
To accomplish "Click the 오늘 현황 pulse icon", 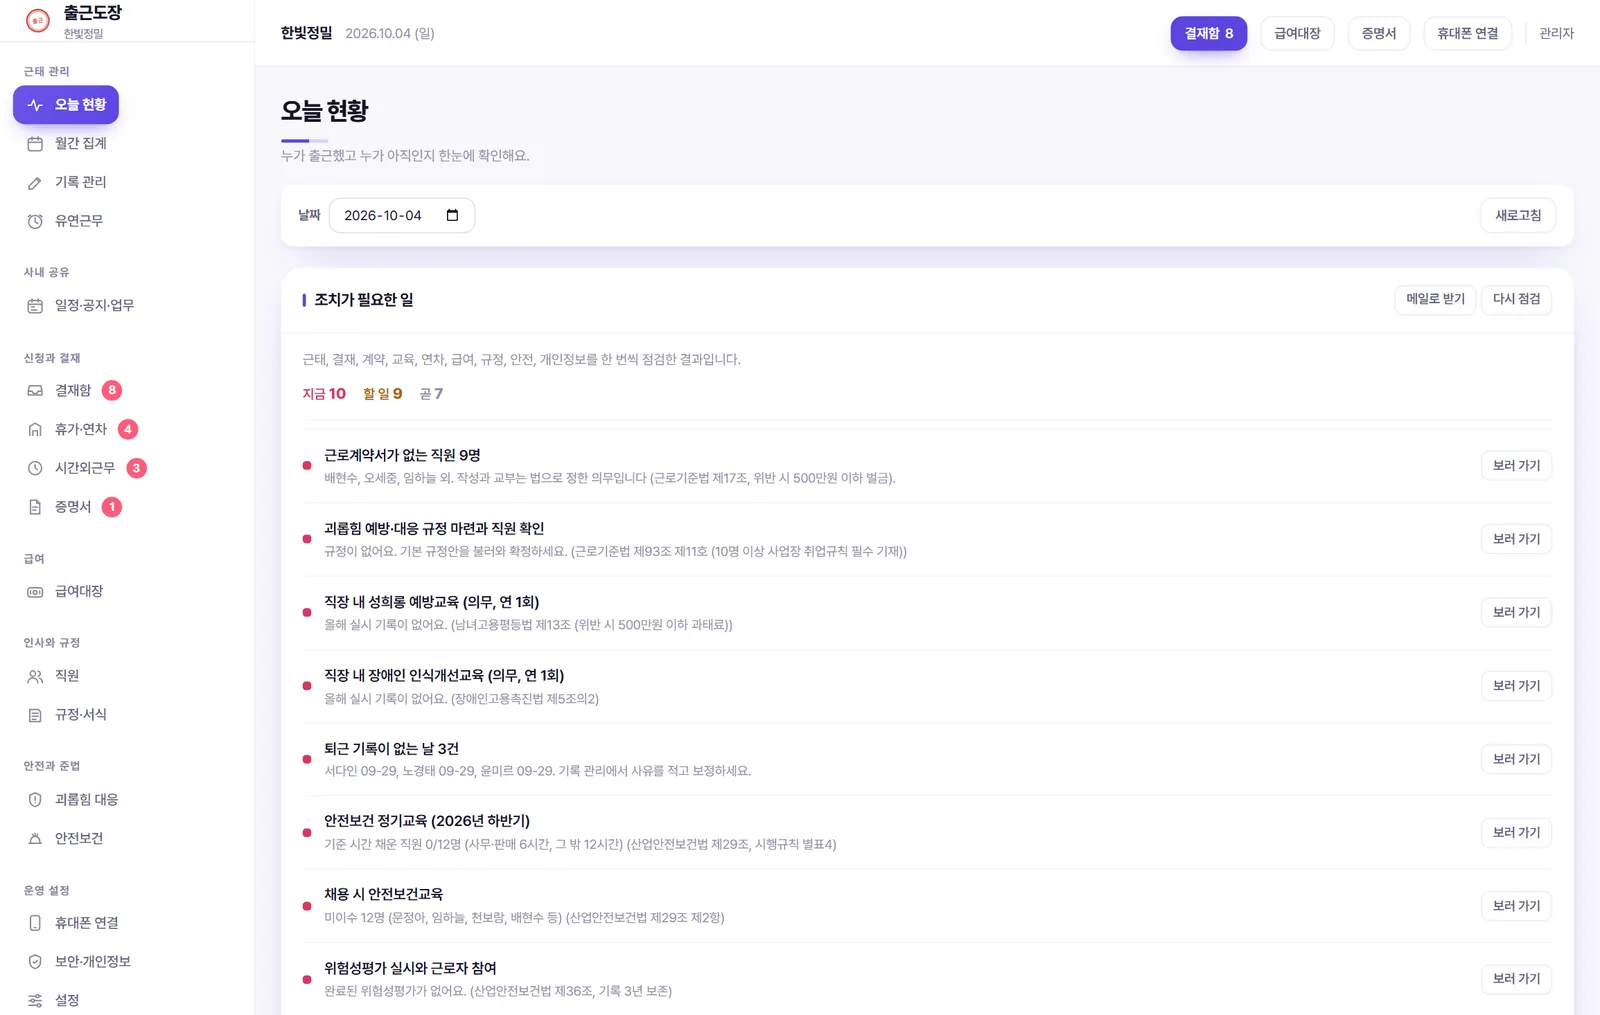I will (35, 105).
